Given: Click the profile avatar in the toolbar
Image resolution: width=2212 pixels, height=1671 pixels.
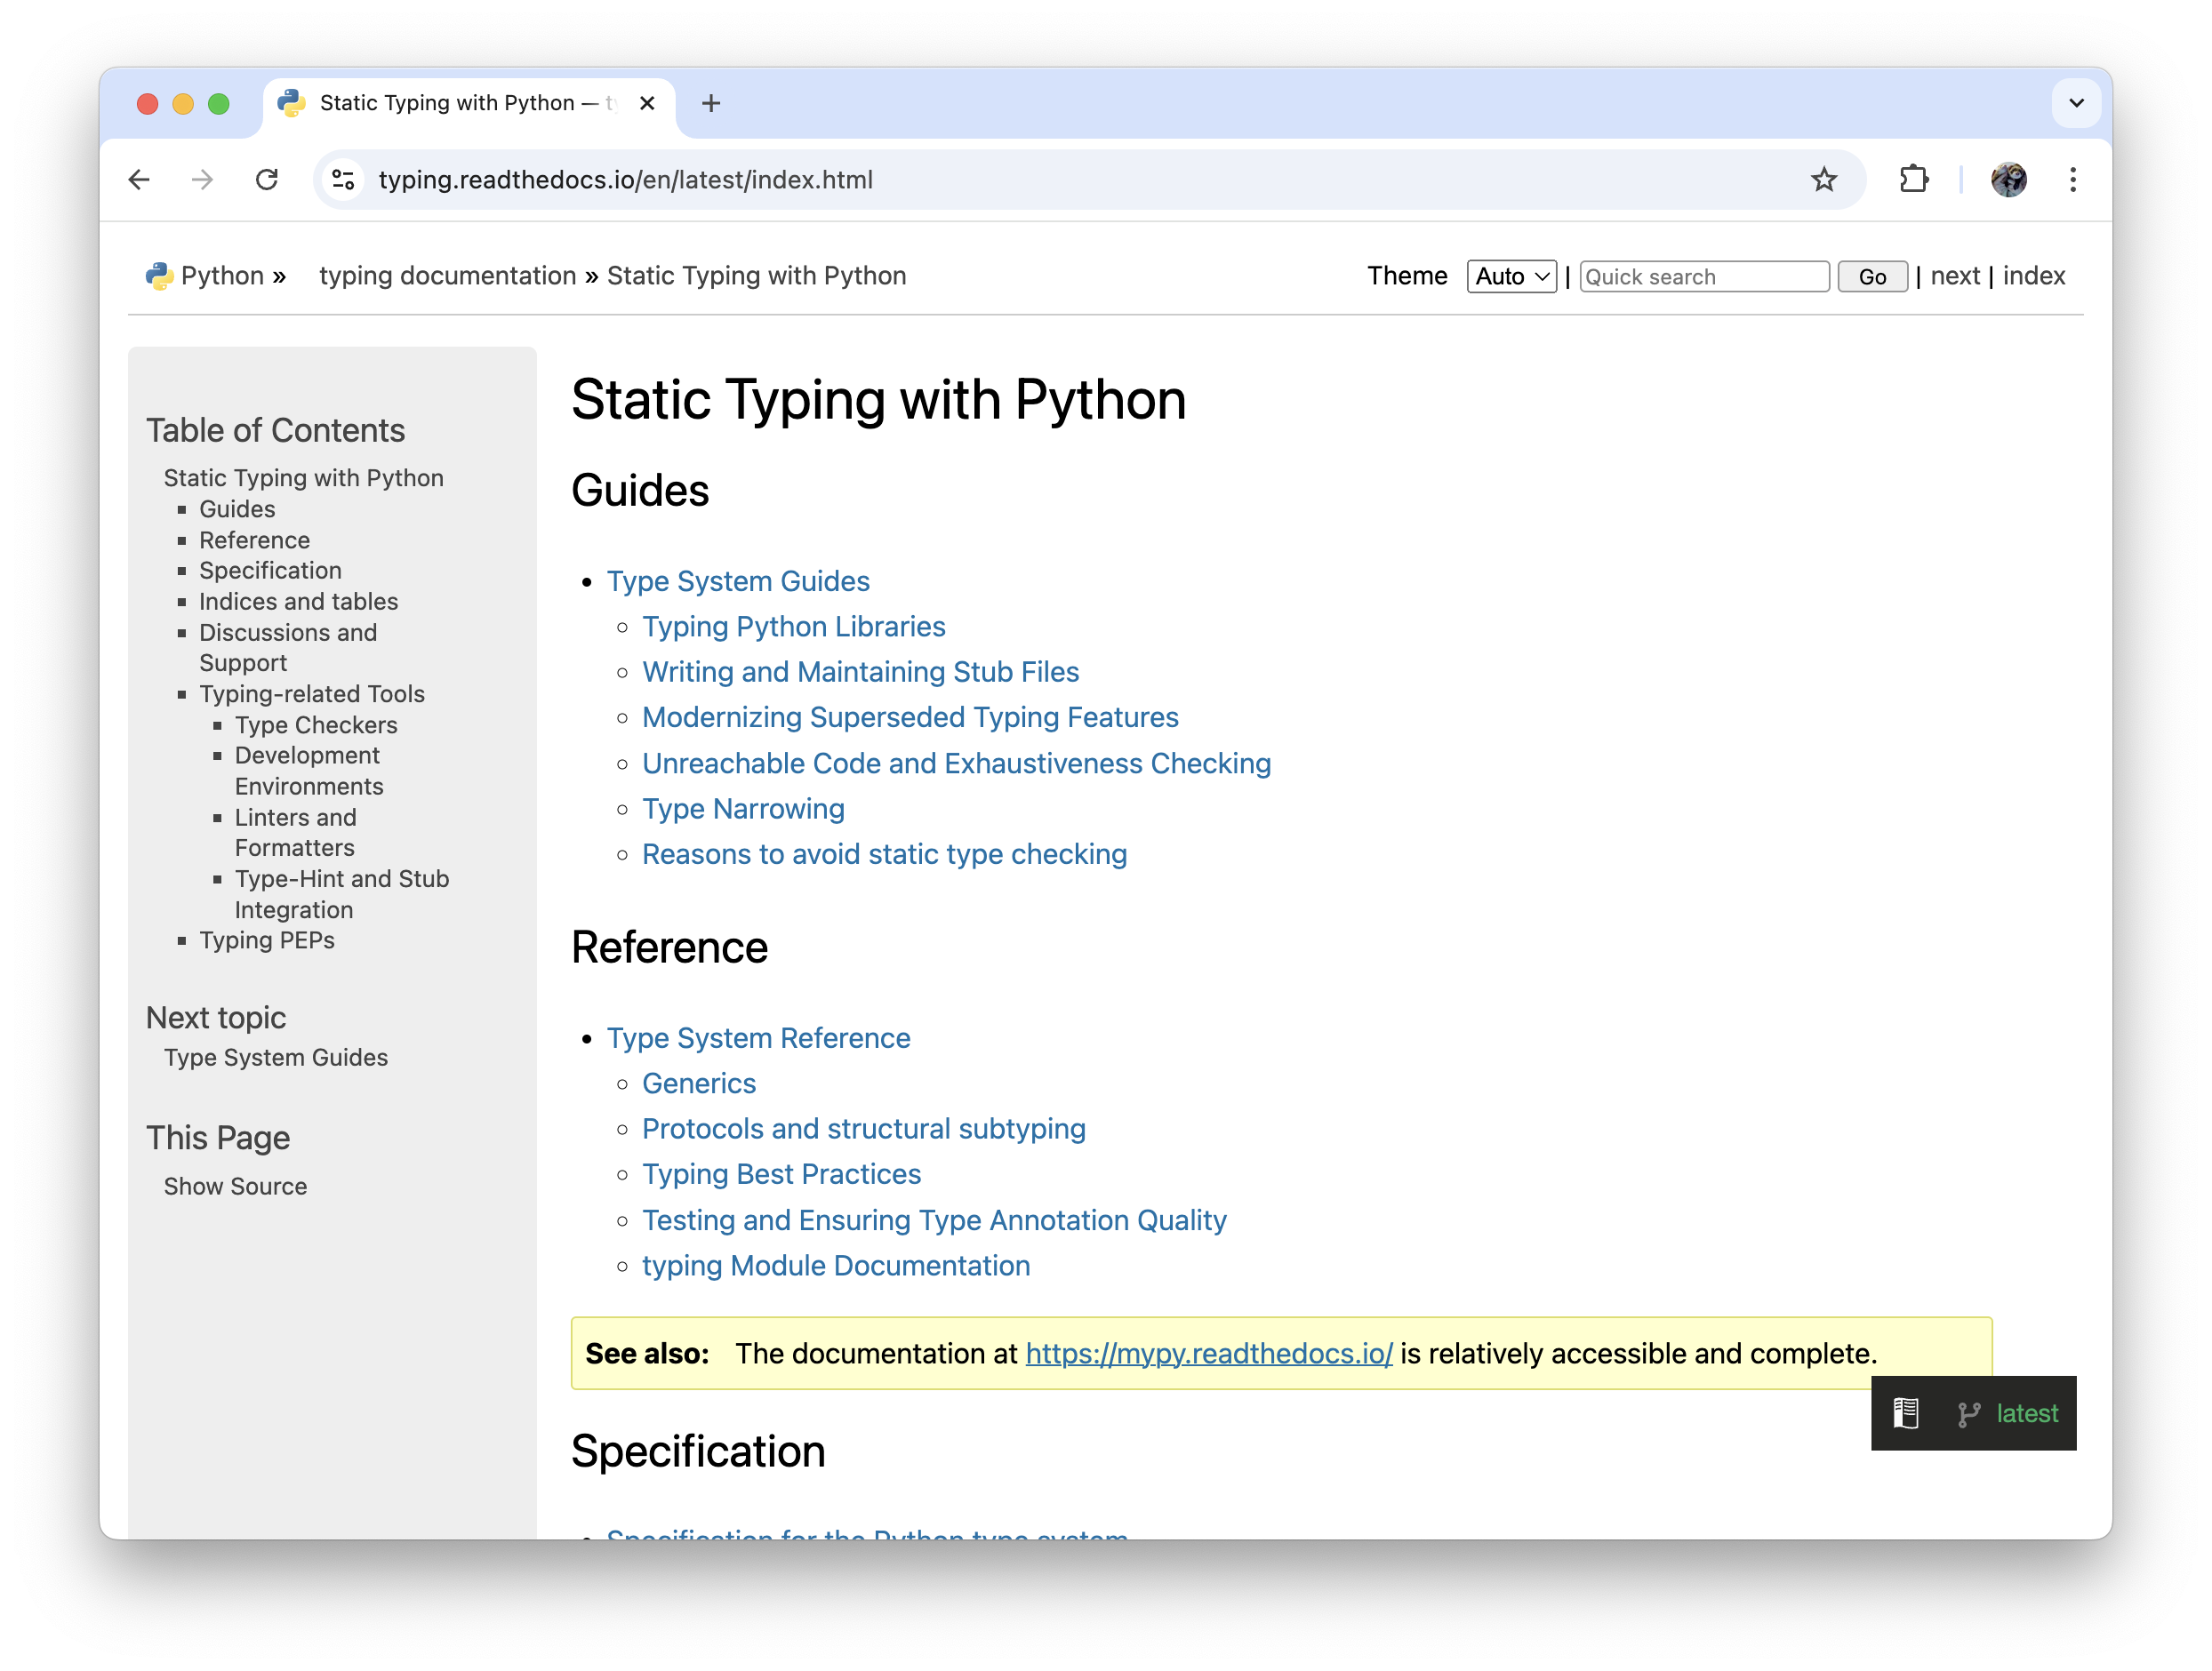Looking at the screenshot, I should point(2008,180).
